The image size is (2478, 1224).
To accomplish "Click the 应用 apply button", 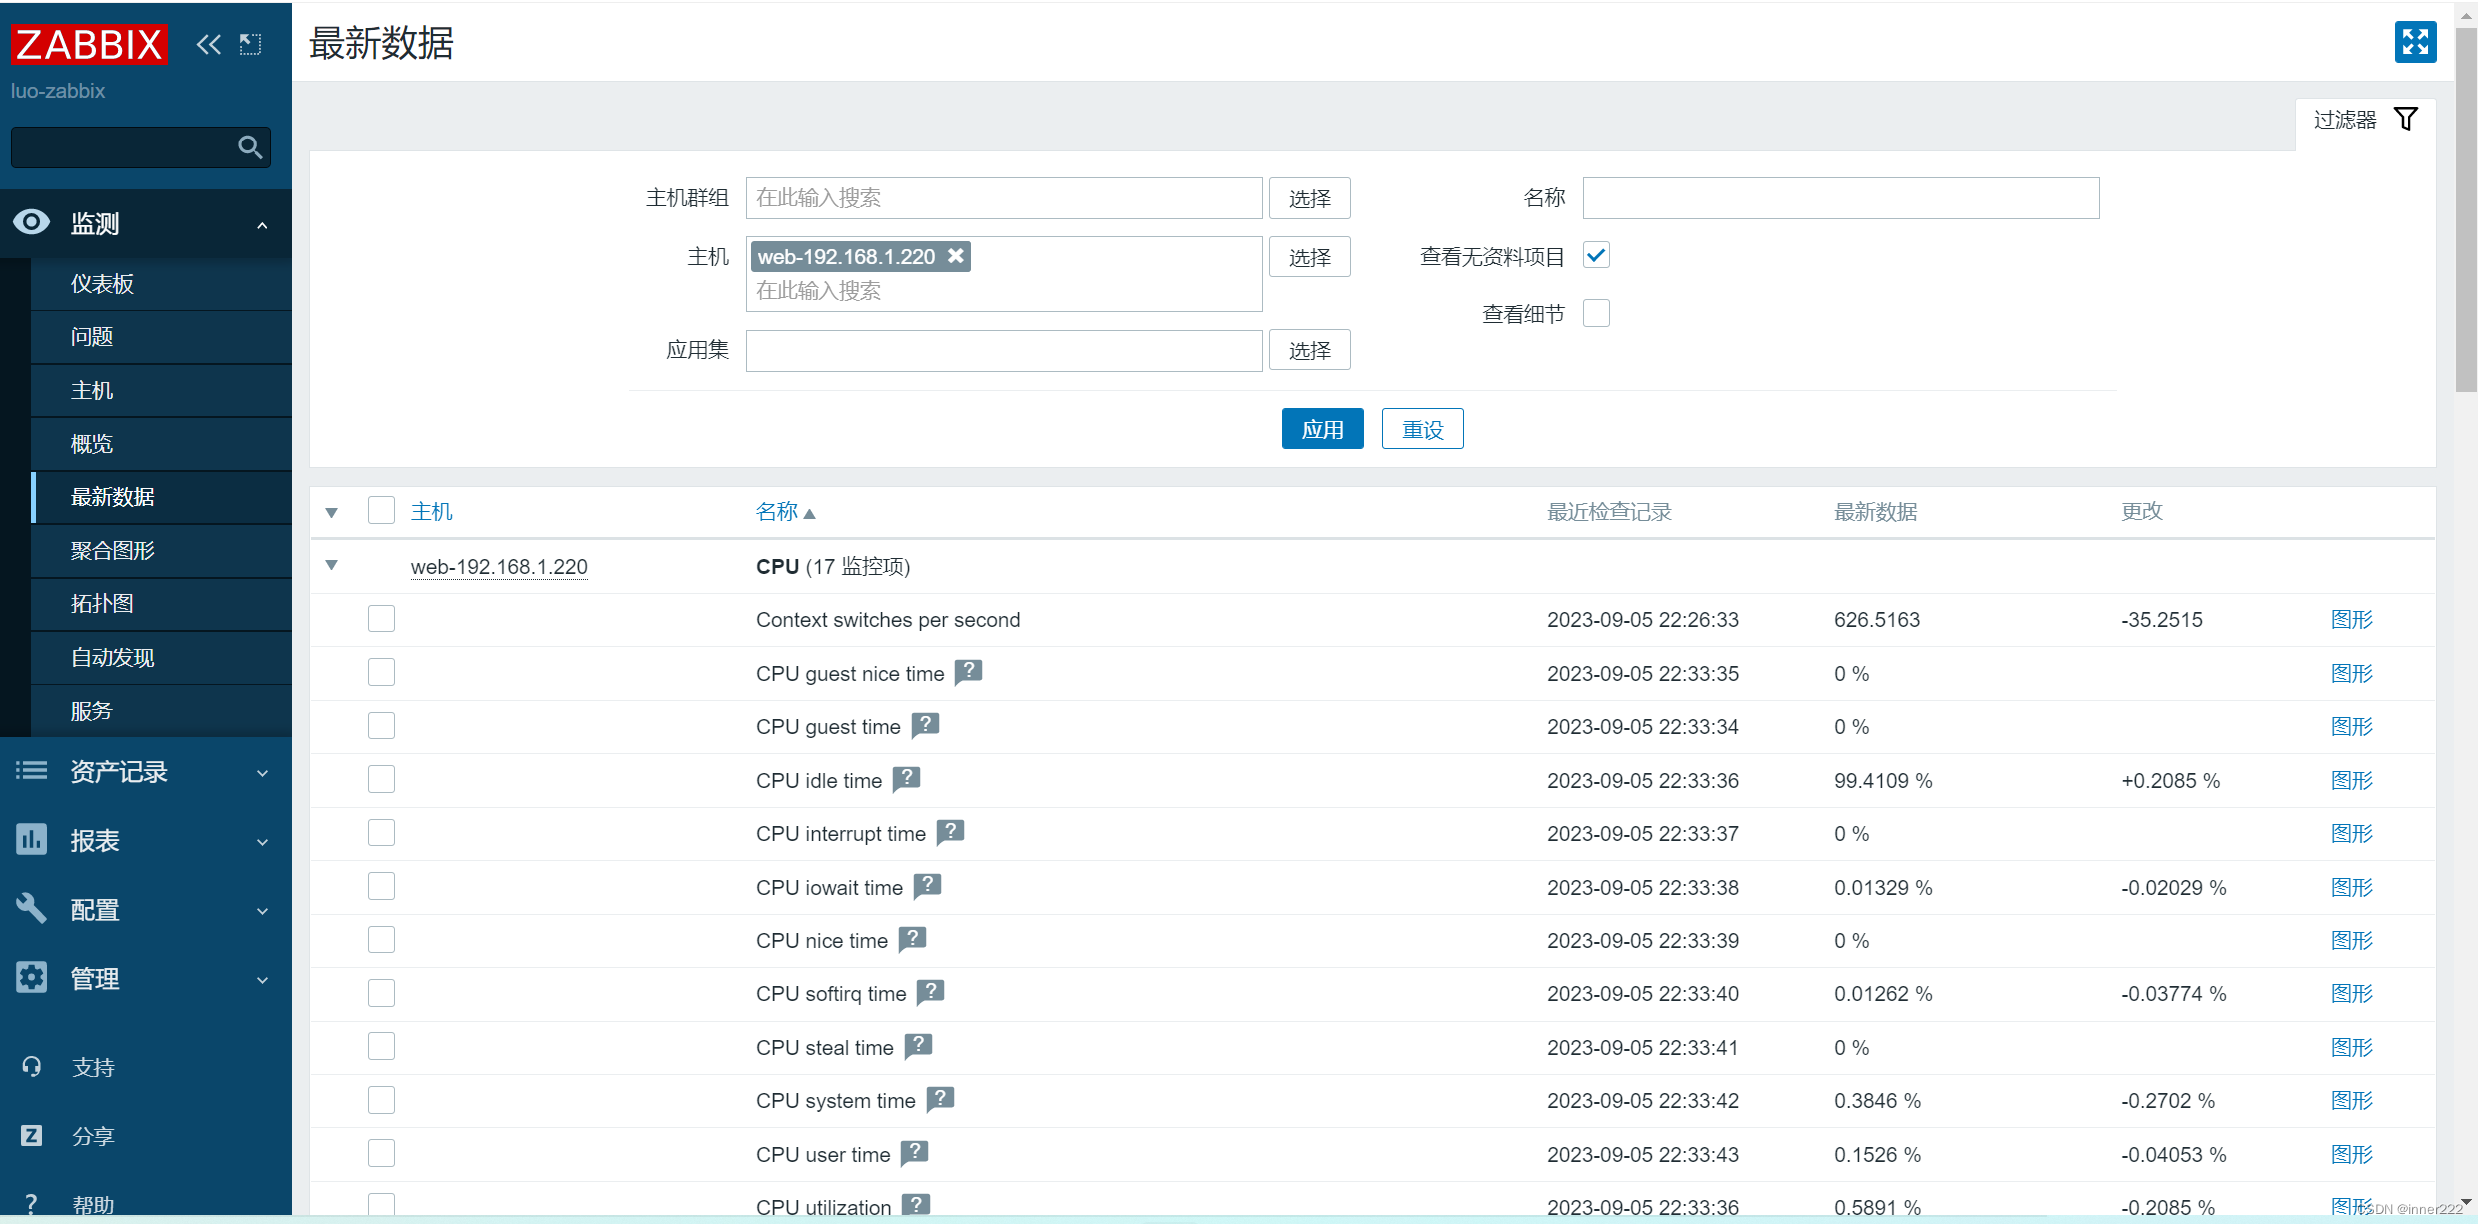I will [1322, 429].
